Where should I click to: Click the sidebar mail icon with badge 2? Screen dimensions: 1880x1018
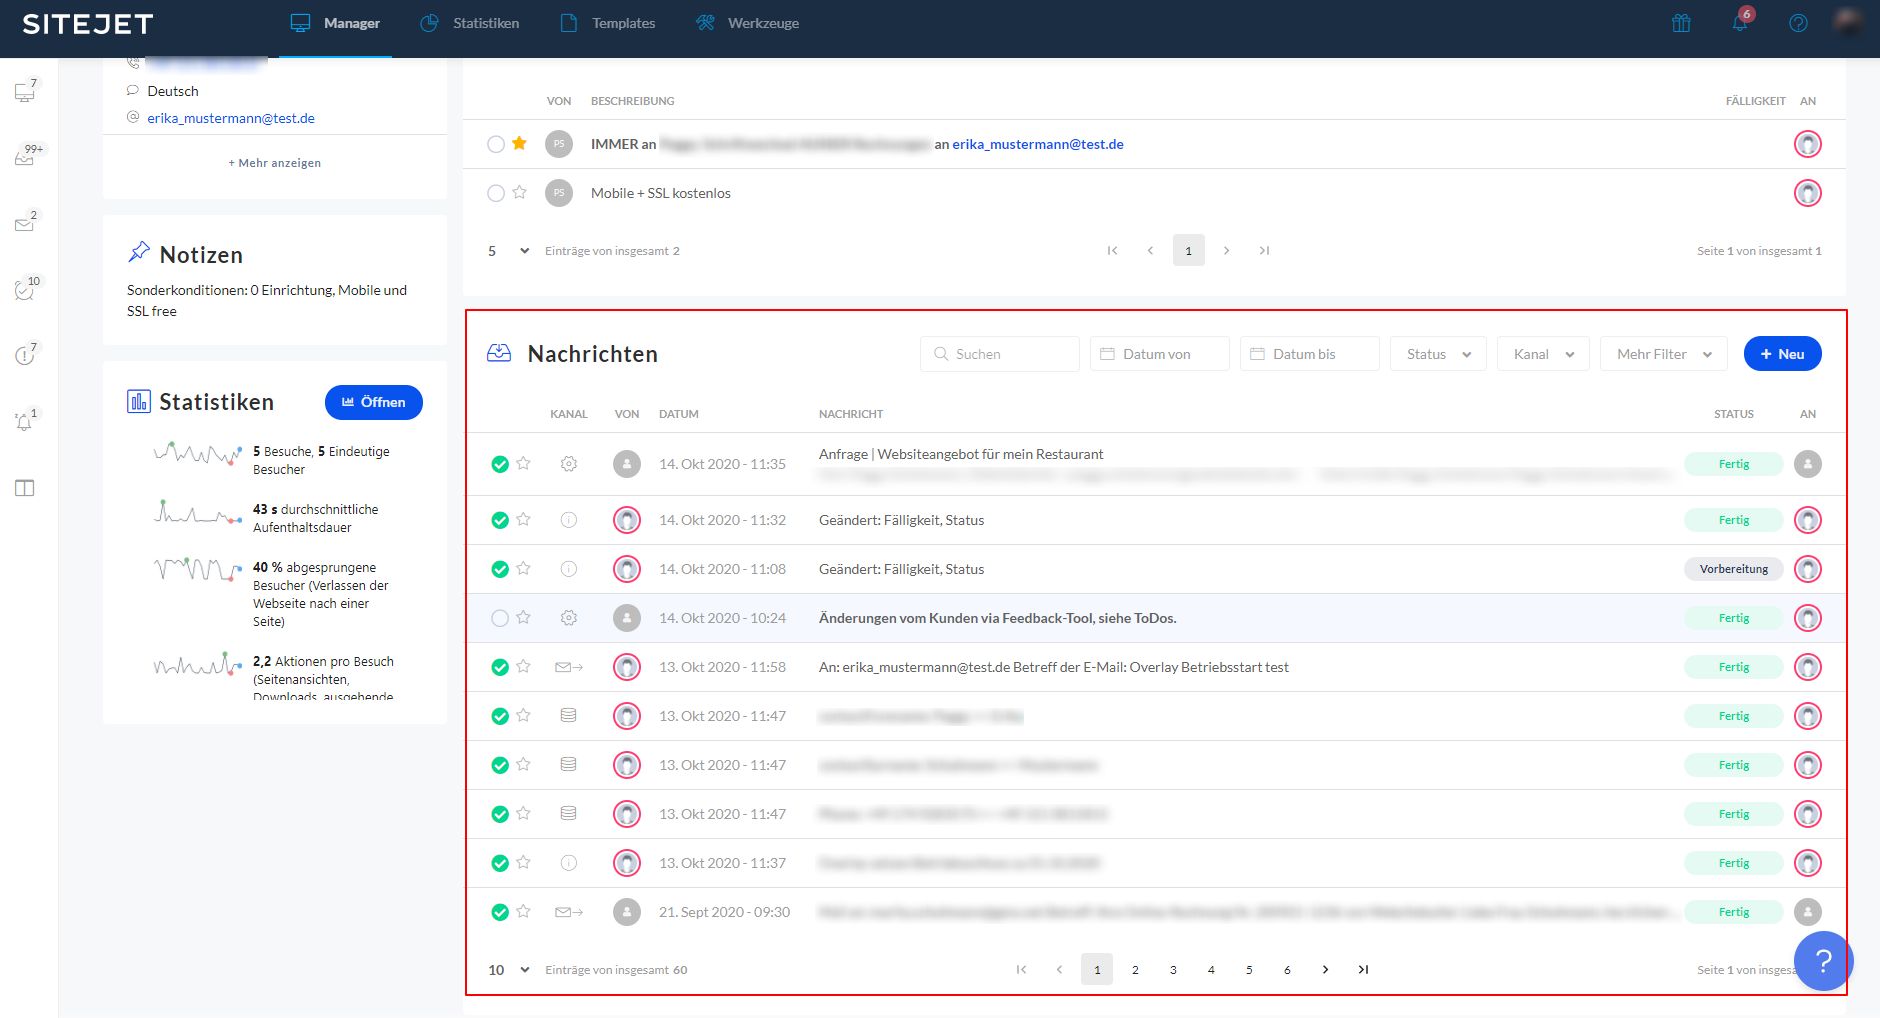(x=25, y=224)
